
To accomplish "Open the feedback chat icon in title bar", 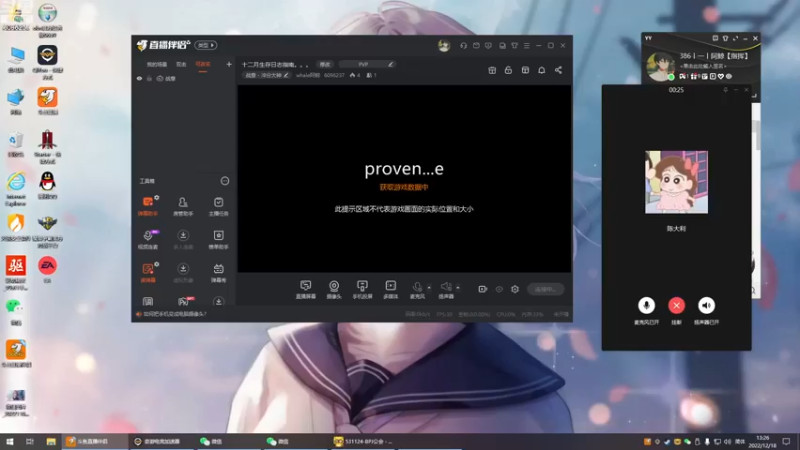I will tap(488, 45).
